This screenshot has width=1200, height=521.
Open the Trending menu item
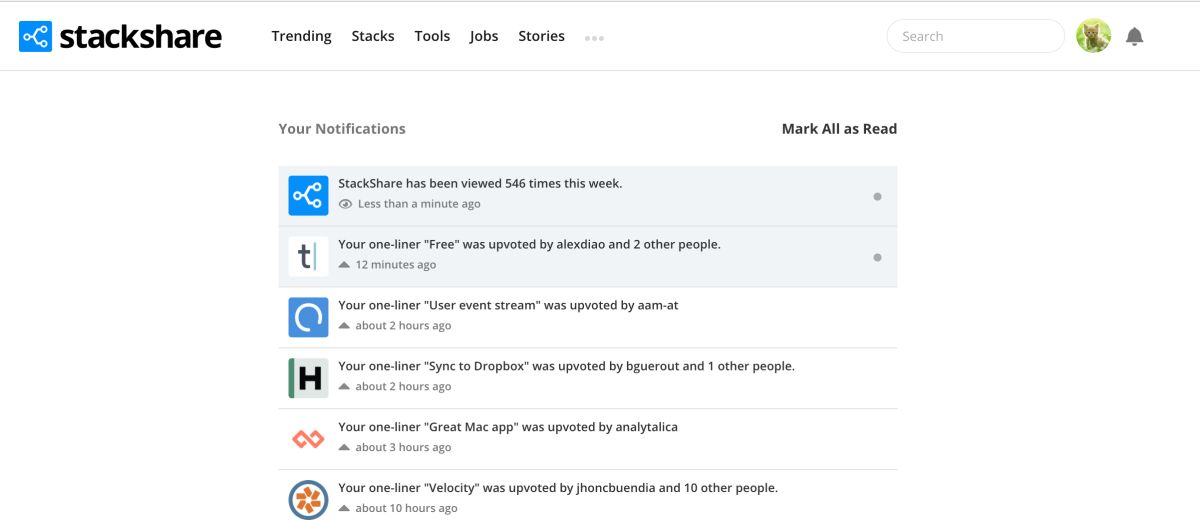pos(301,36)
